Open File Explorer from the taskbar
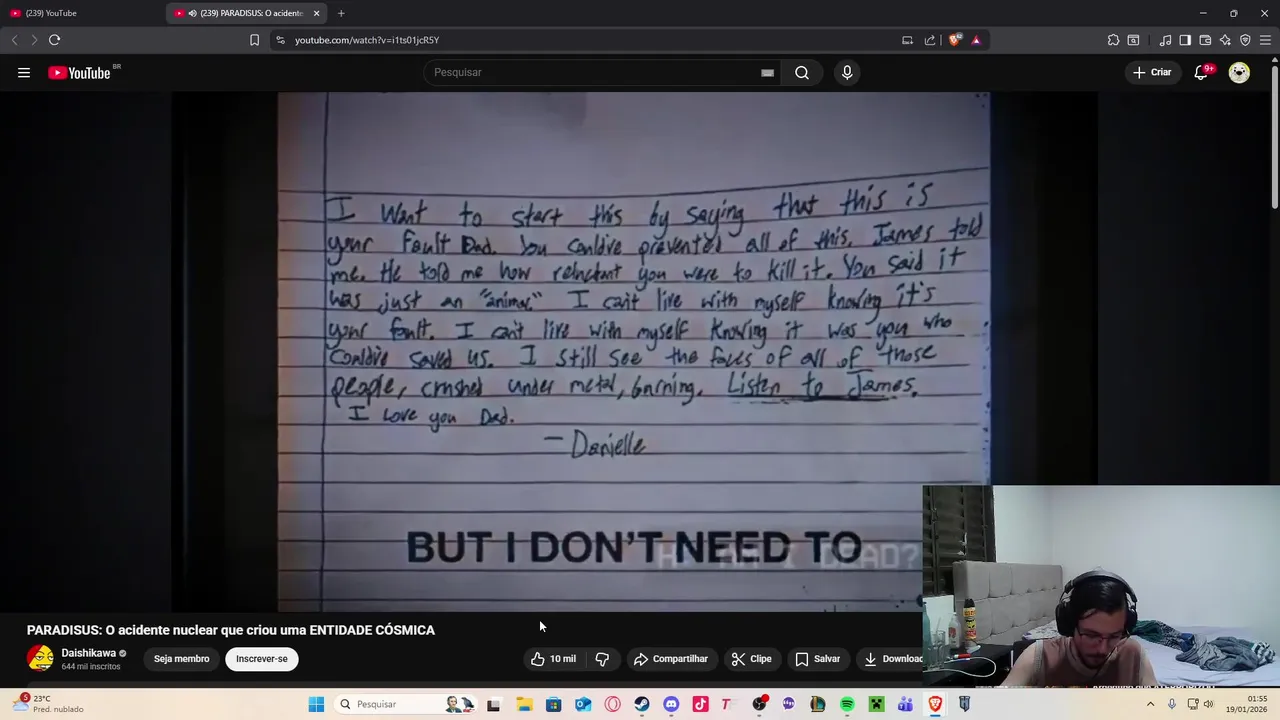The width and height of the screenshot is (1280, 720). pyautogui.click(x=524, y=704)
